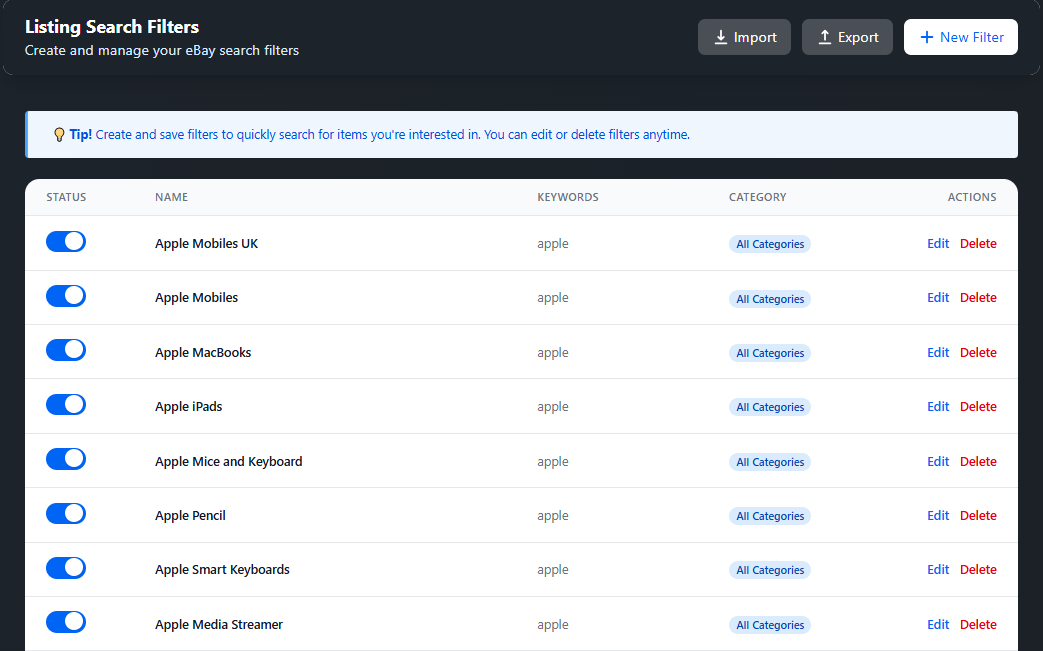Click All Categories badge for Apple MacBooks
The height and width of the screenshot is (651, 1043).
point(769,353)
